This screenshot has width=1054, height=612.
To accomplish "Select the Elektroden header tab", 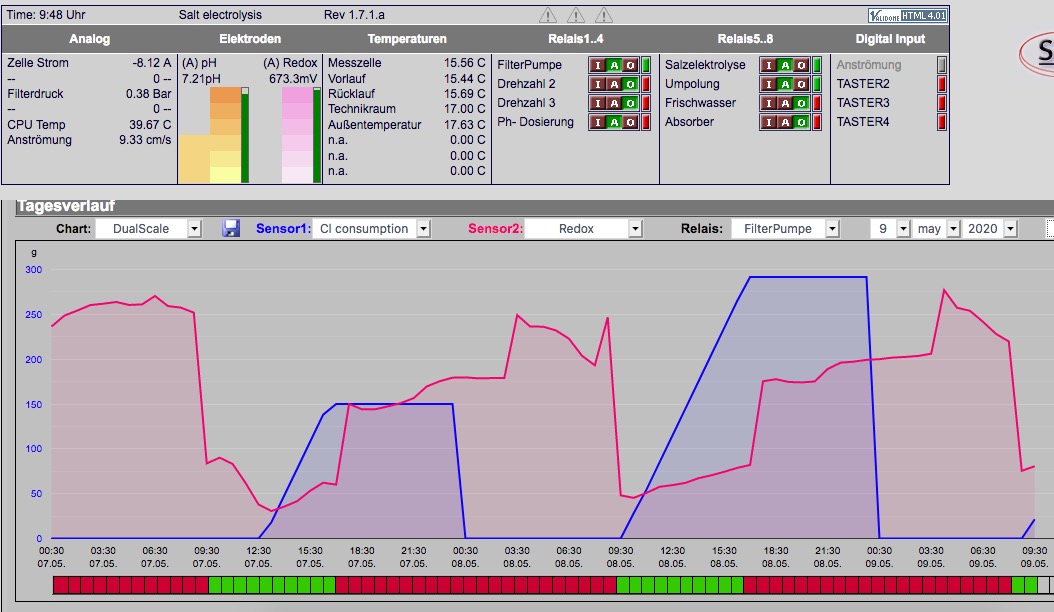I will 250,39.
